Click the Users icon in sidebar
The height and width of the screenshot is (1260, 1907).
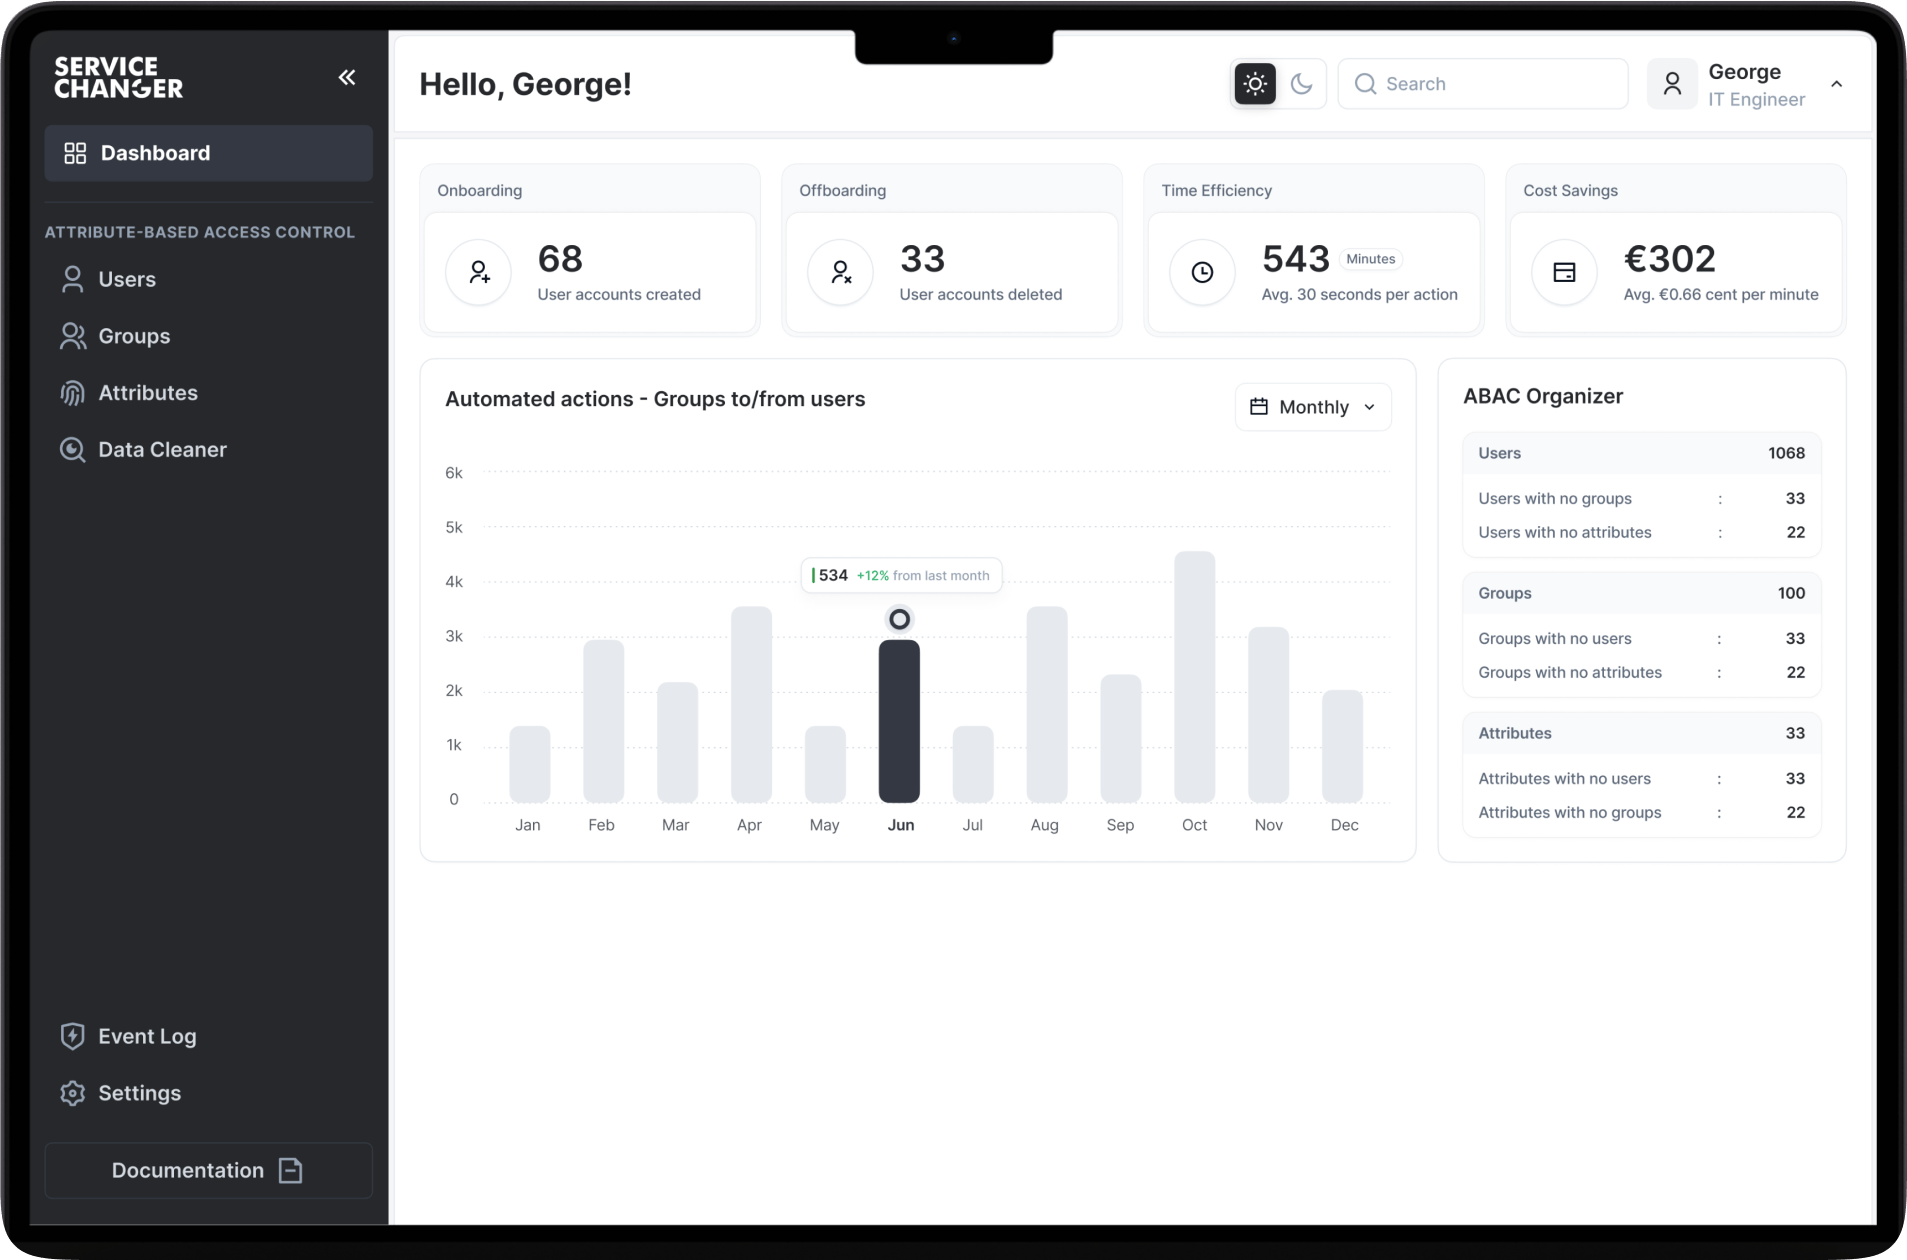tap(72, 279)
